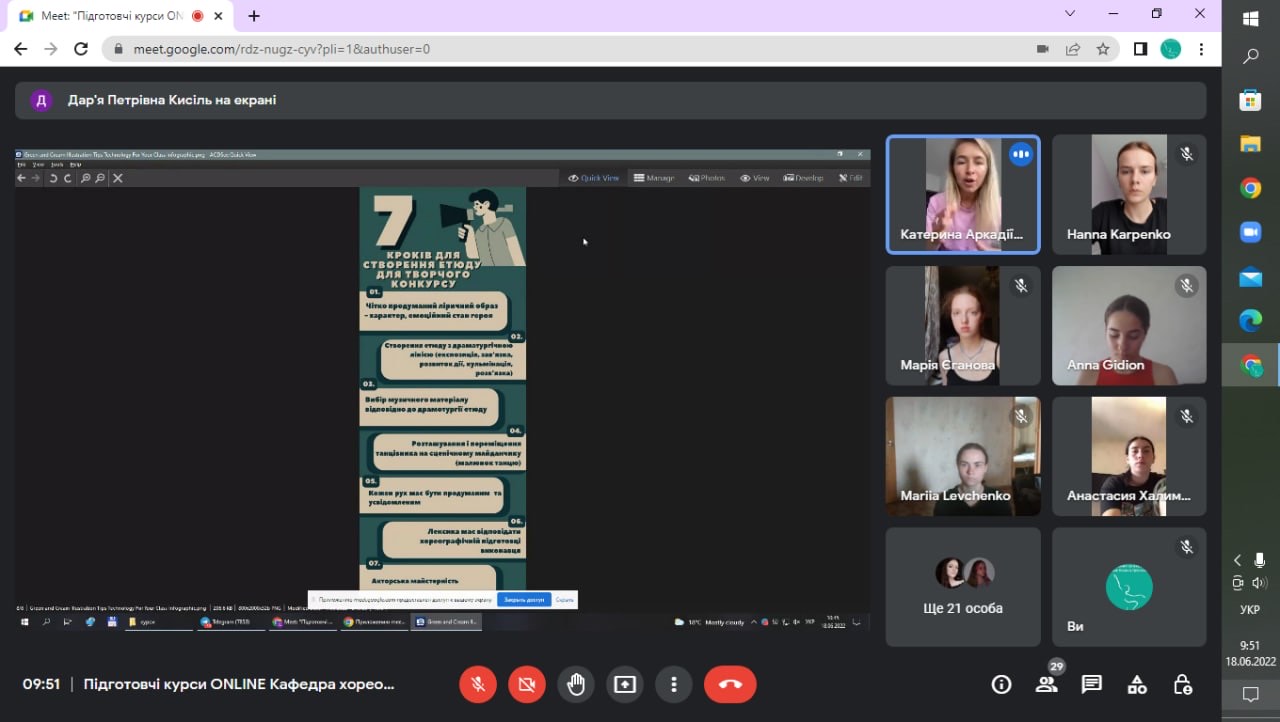1280x722 pixels.
Task: Open chat with everyone
Action: [1092, 685]
